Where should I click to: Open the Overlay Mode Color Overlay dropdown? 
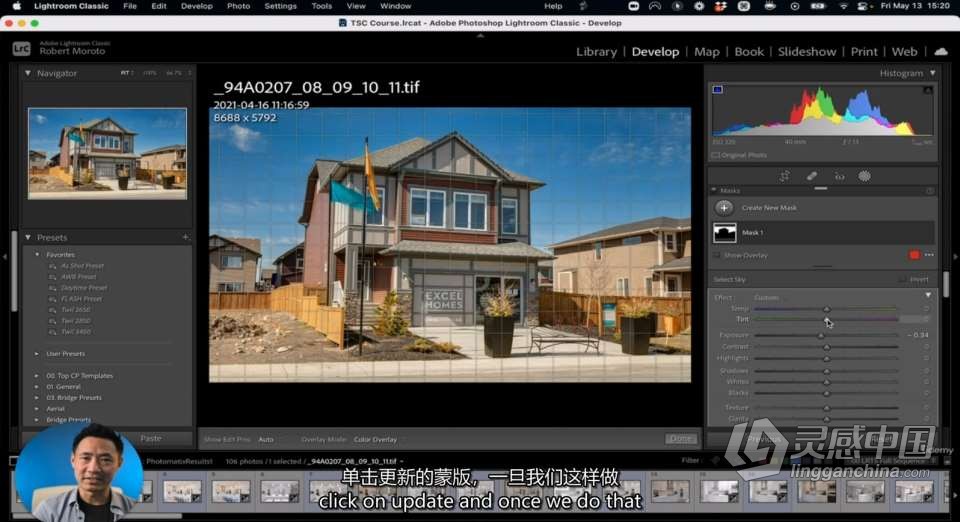click(376, 439)
